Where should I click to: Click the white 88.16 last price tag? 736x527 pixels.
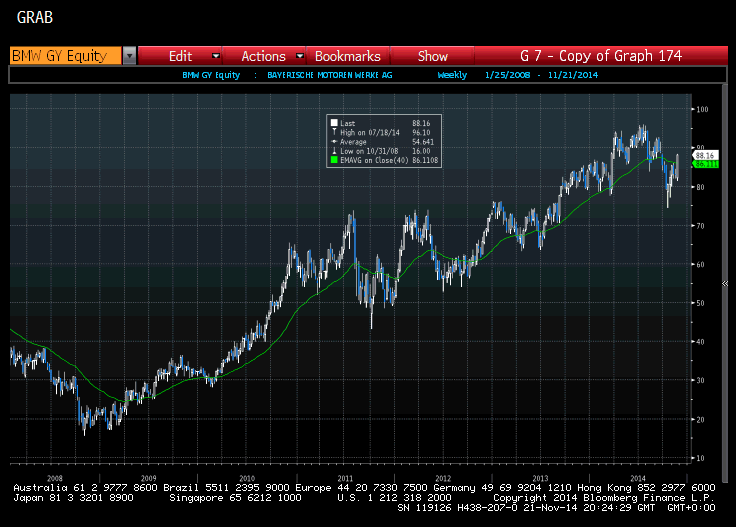point(704,156)
